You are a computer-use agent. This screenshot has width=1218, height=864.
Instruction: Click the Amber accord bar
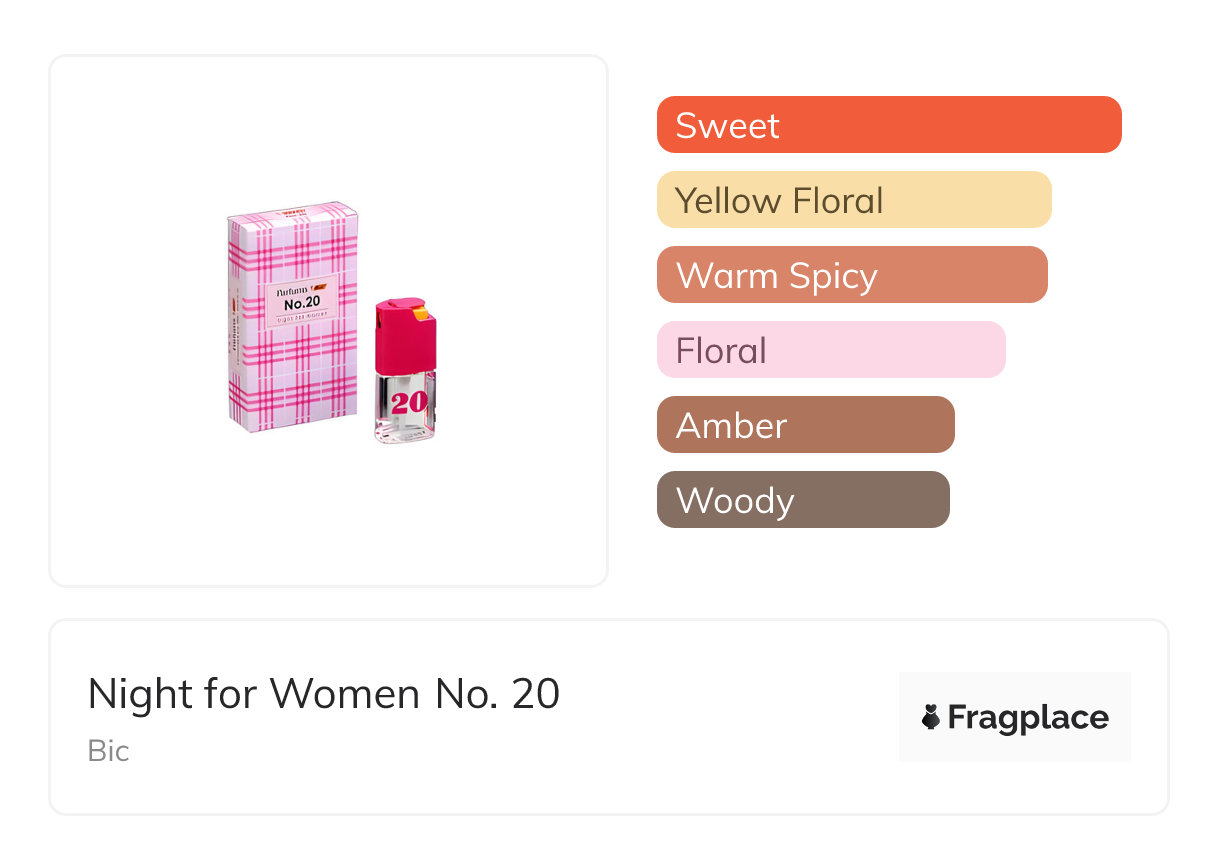(x=805, y=425)
